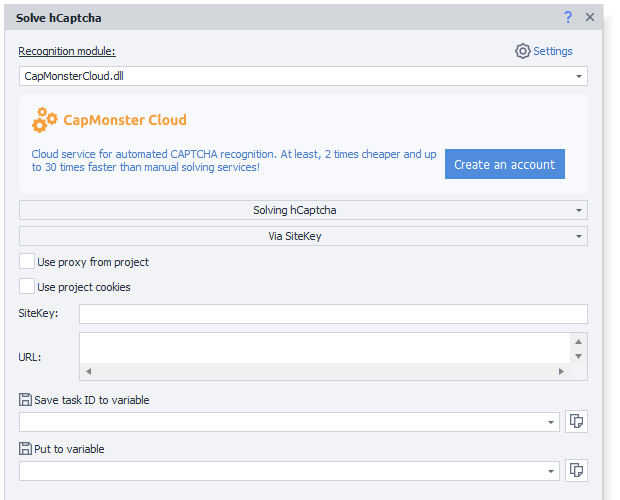
Task: Expand the Save task ID variable dropdown
Action: 551,422
